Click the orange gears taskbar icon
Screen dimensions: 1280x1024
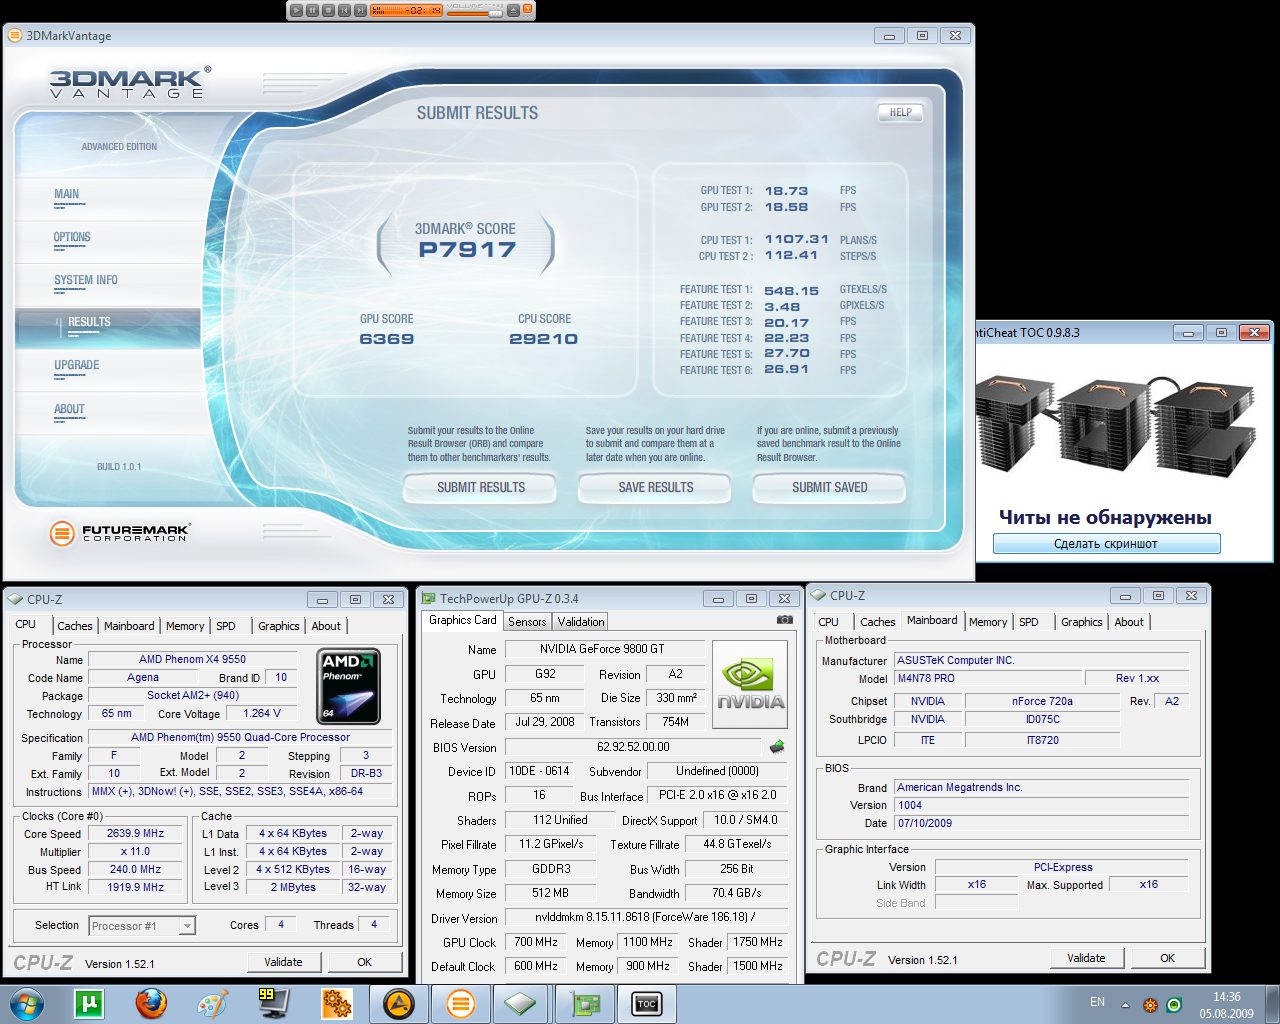336,1004
